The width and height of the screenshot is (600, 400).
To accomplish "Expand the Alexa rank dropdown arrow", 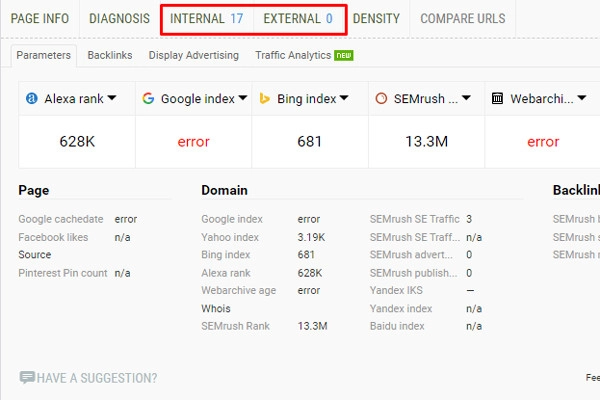I will pyautogui.click(x=111, y=98).
